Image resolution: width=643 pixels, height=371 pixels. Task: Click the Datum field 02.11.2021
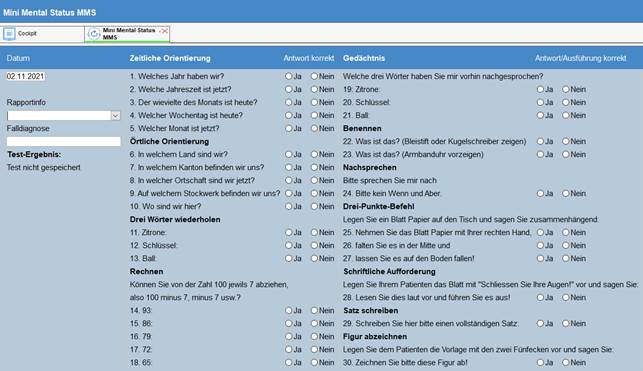pyautogui.click(x=25, y=76)
